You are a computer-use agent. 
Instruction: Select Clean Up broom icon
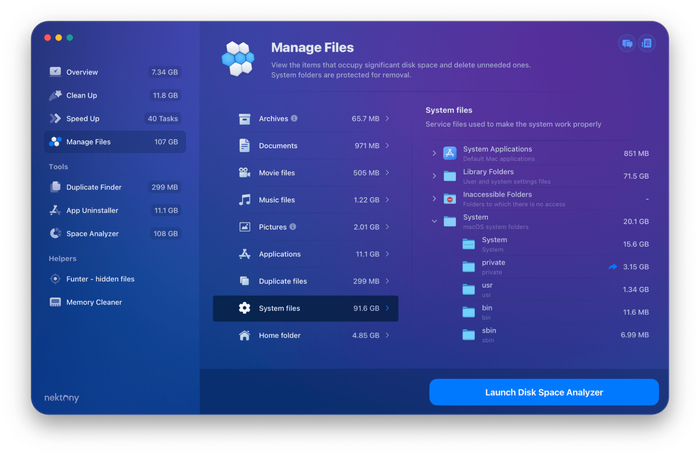coord(55,95)
